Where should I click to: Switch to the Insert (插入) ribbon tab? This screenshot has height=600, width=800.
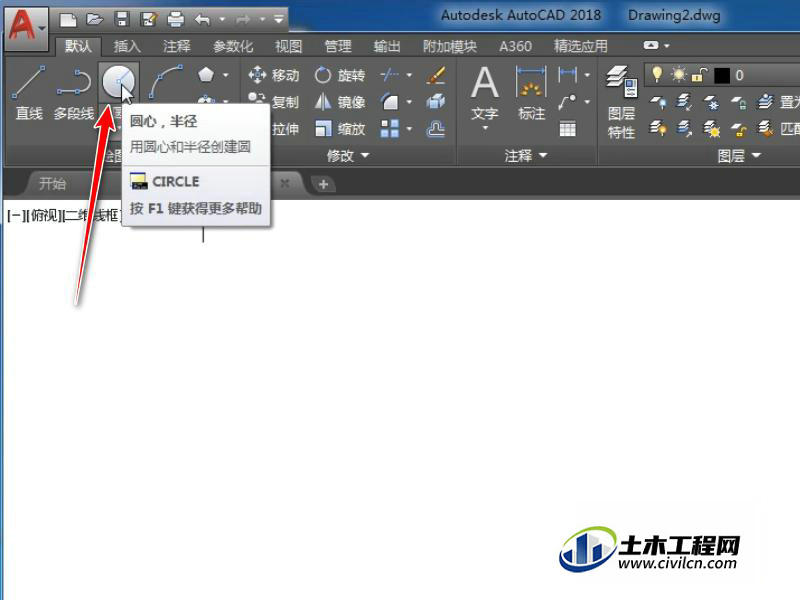click(x=127, y=46)
